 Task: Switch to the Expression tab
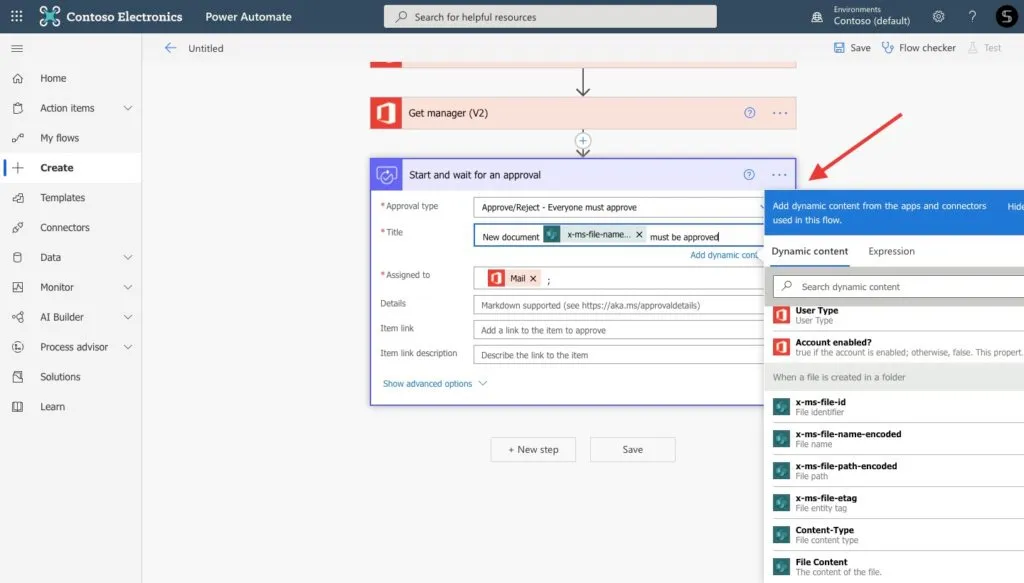click(x=891, y=251)
